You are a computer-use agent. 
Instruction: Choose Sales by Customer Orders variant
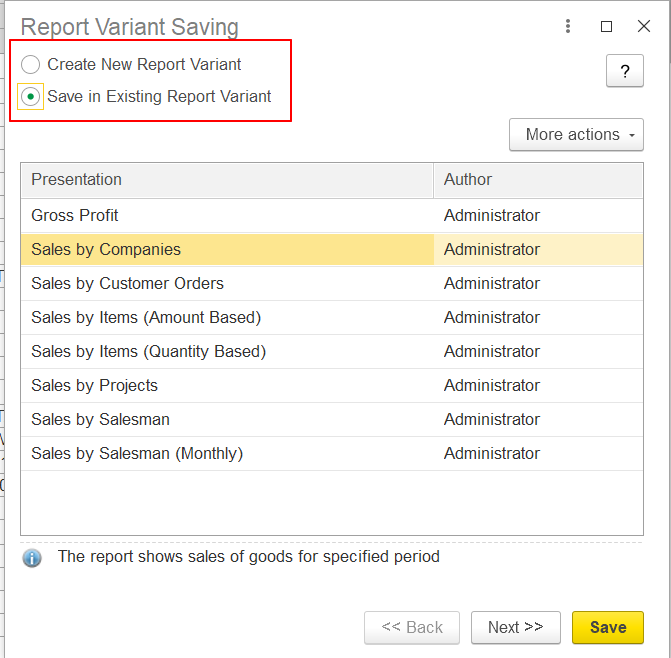[x=127, y=284]
